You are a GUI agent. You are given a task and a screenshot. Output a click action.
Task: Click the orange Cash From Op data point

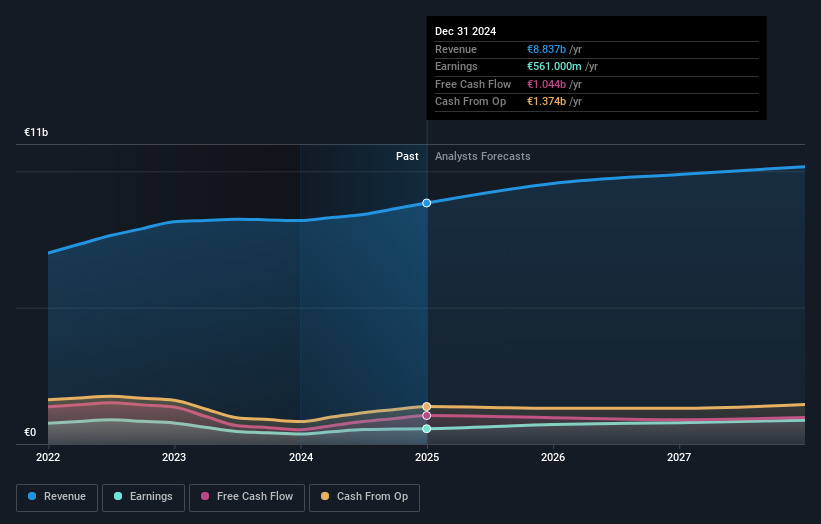click(427, 407)
